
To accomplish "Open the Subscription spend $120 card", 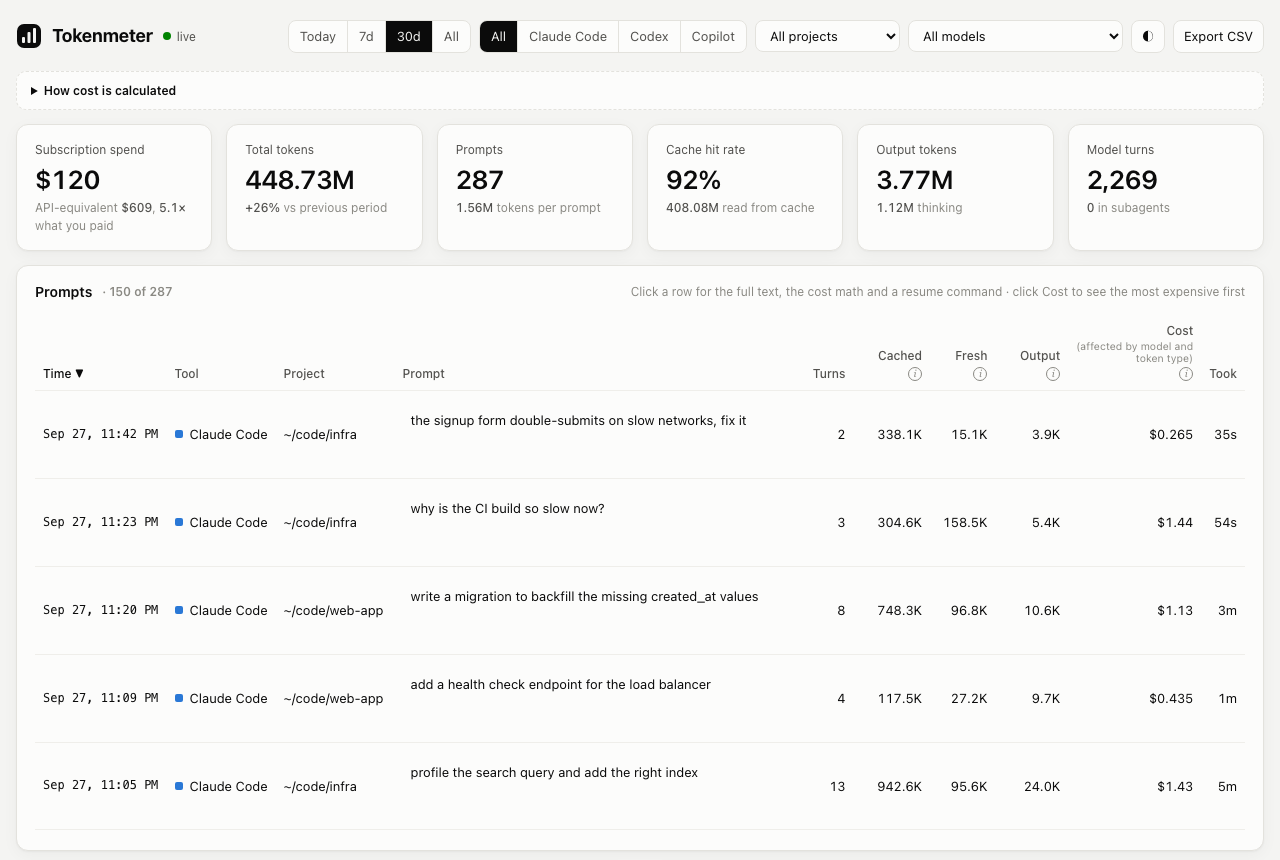I will pyautogui.click(x=114, y=187).
